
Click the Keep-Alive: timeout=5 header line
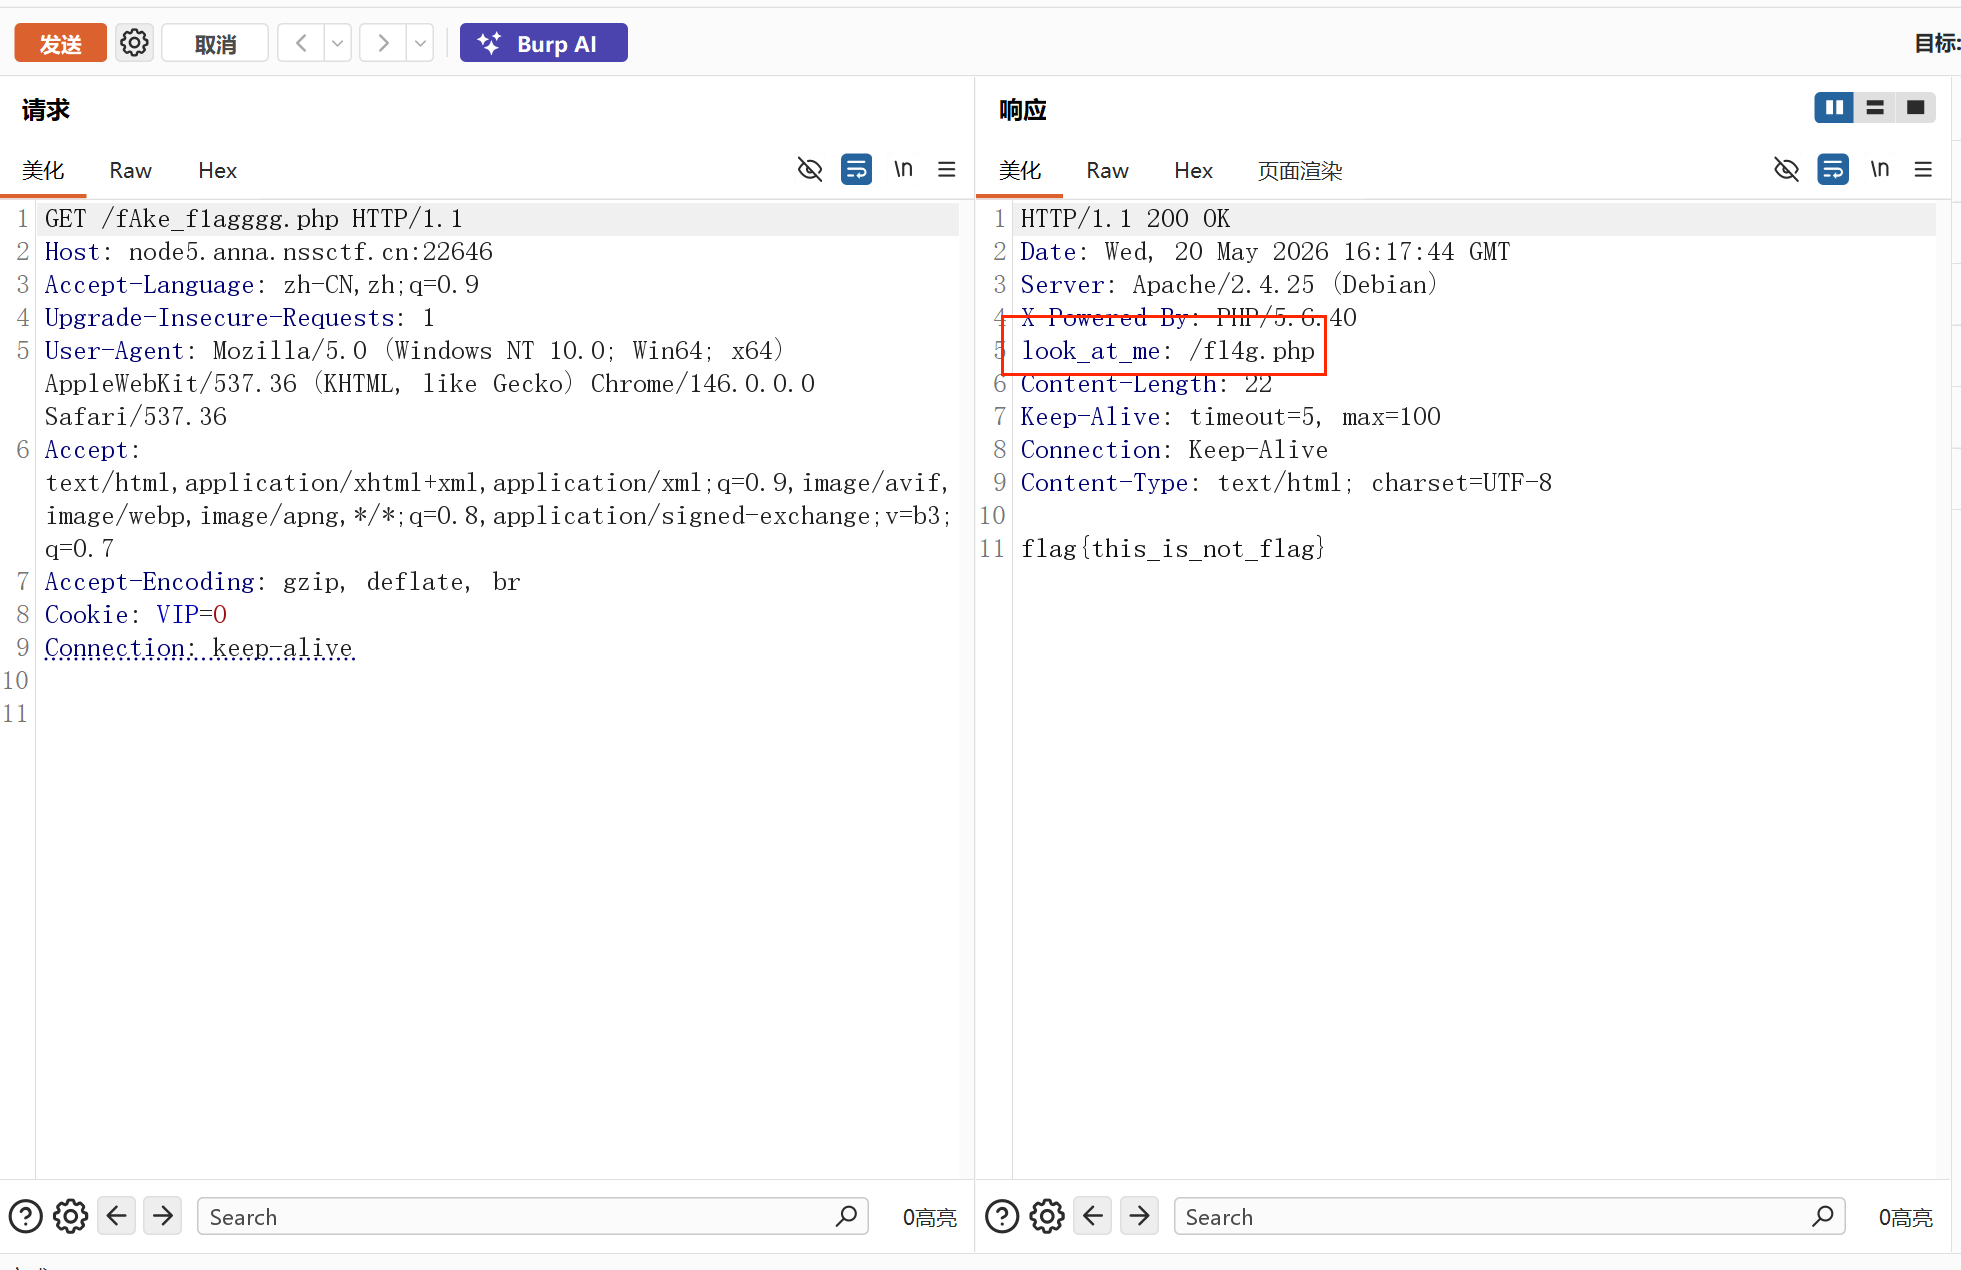1230,417
